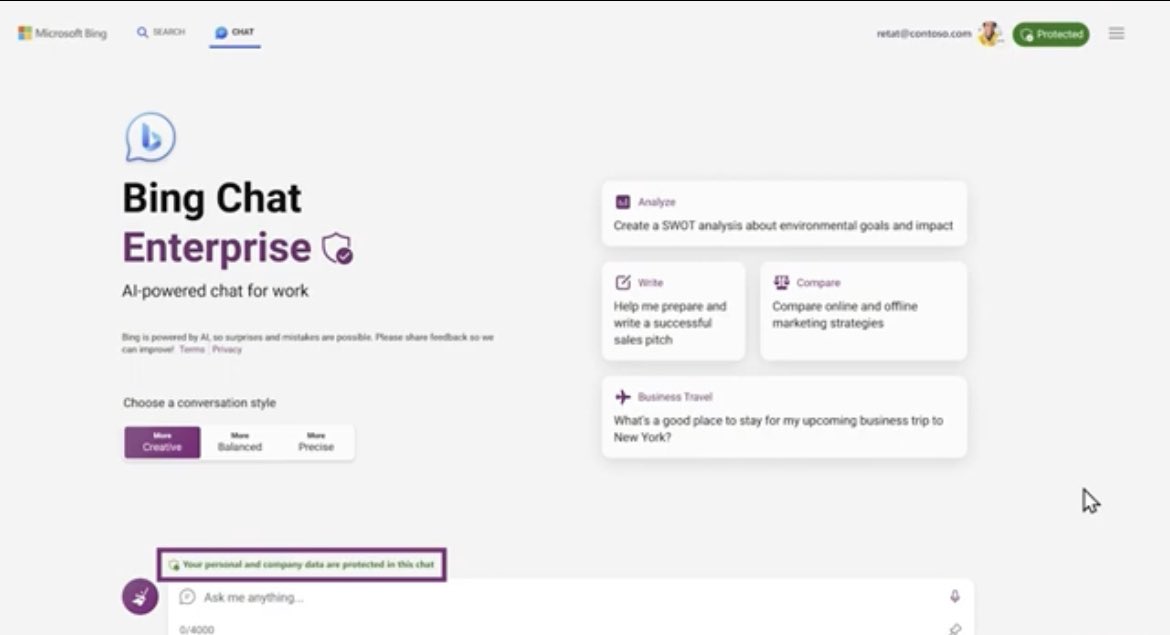Select More Balanced conversation style
The image size is (1170, 635).
240,442
